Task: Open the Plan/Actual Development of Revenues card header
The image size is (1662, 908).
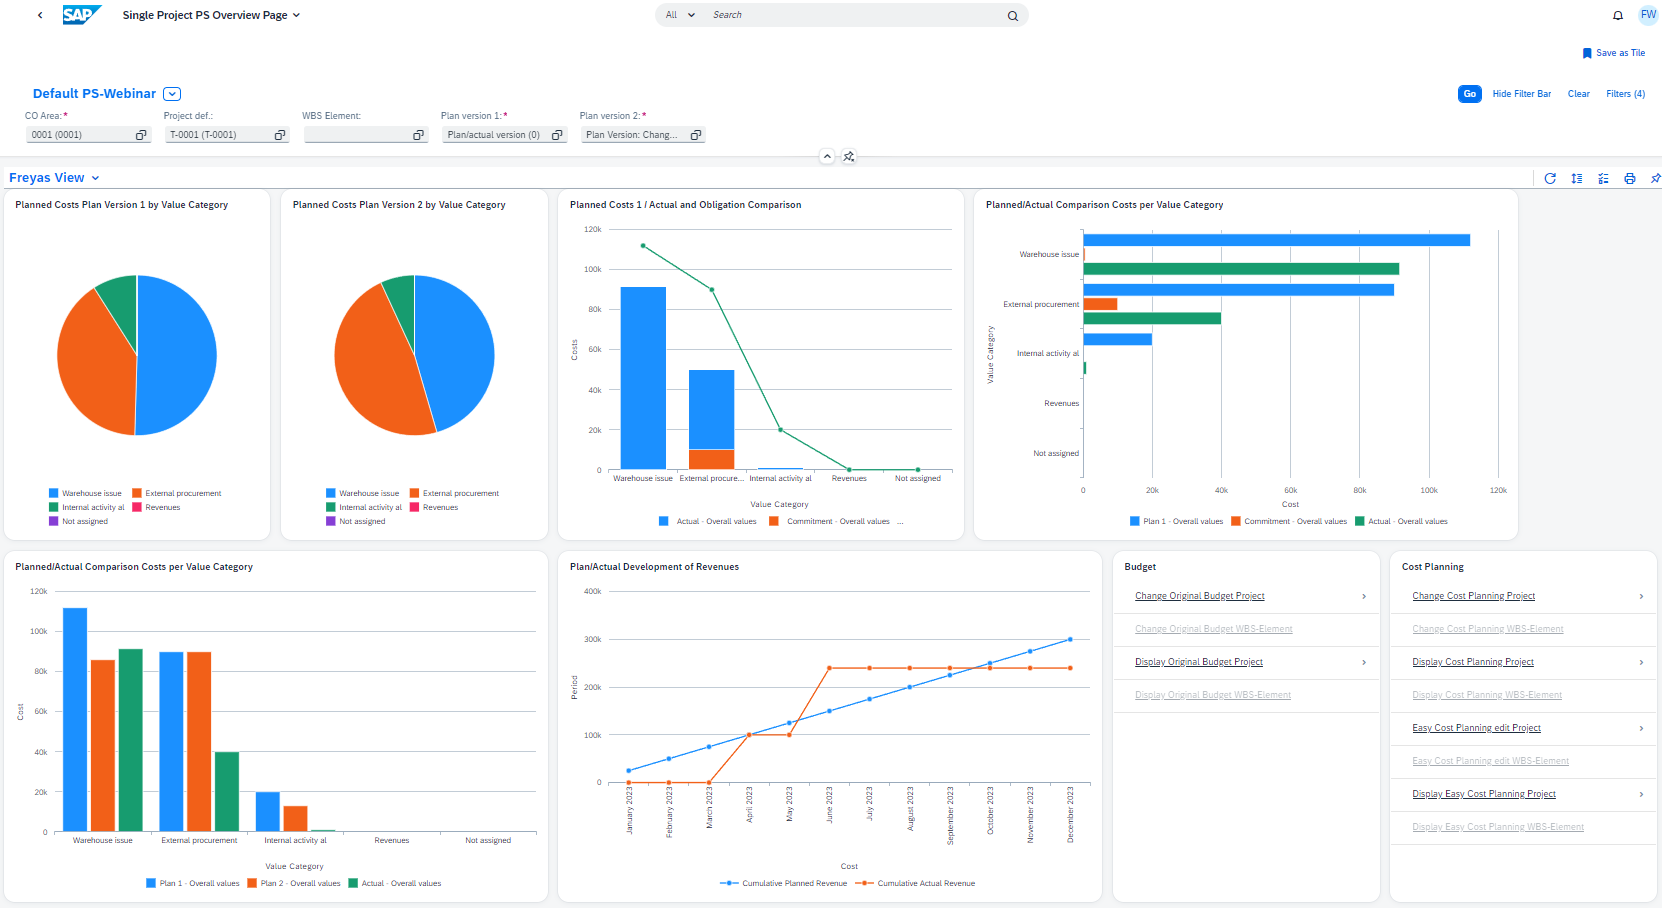Action: [x=655, y=567]
